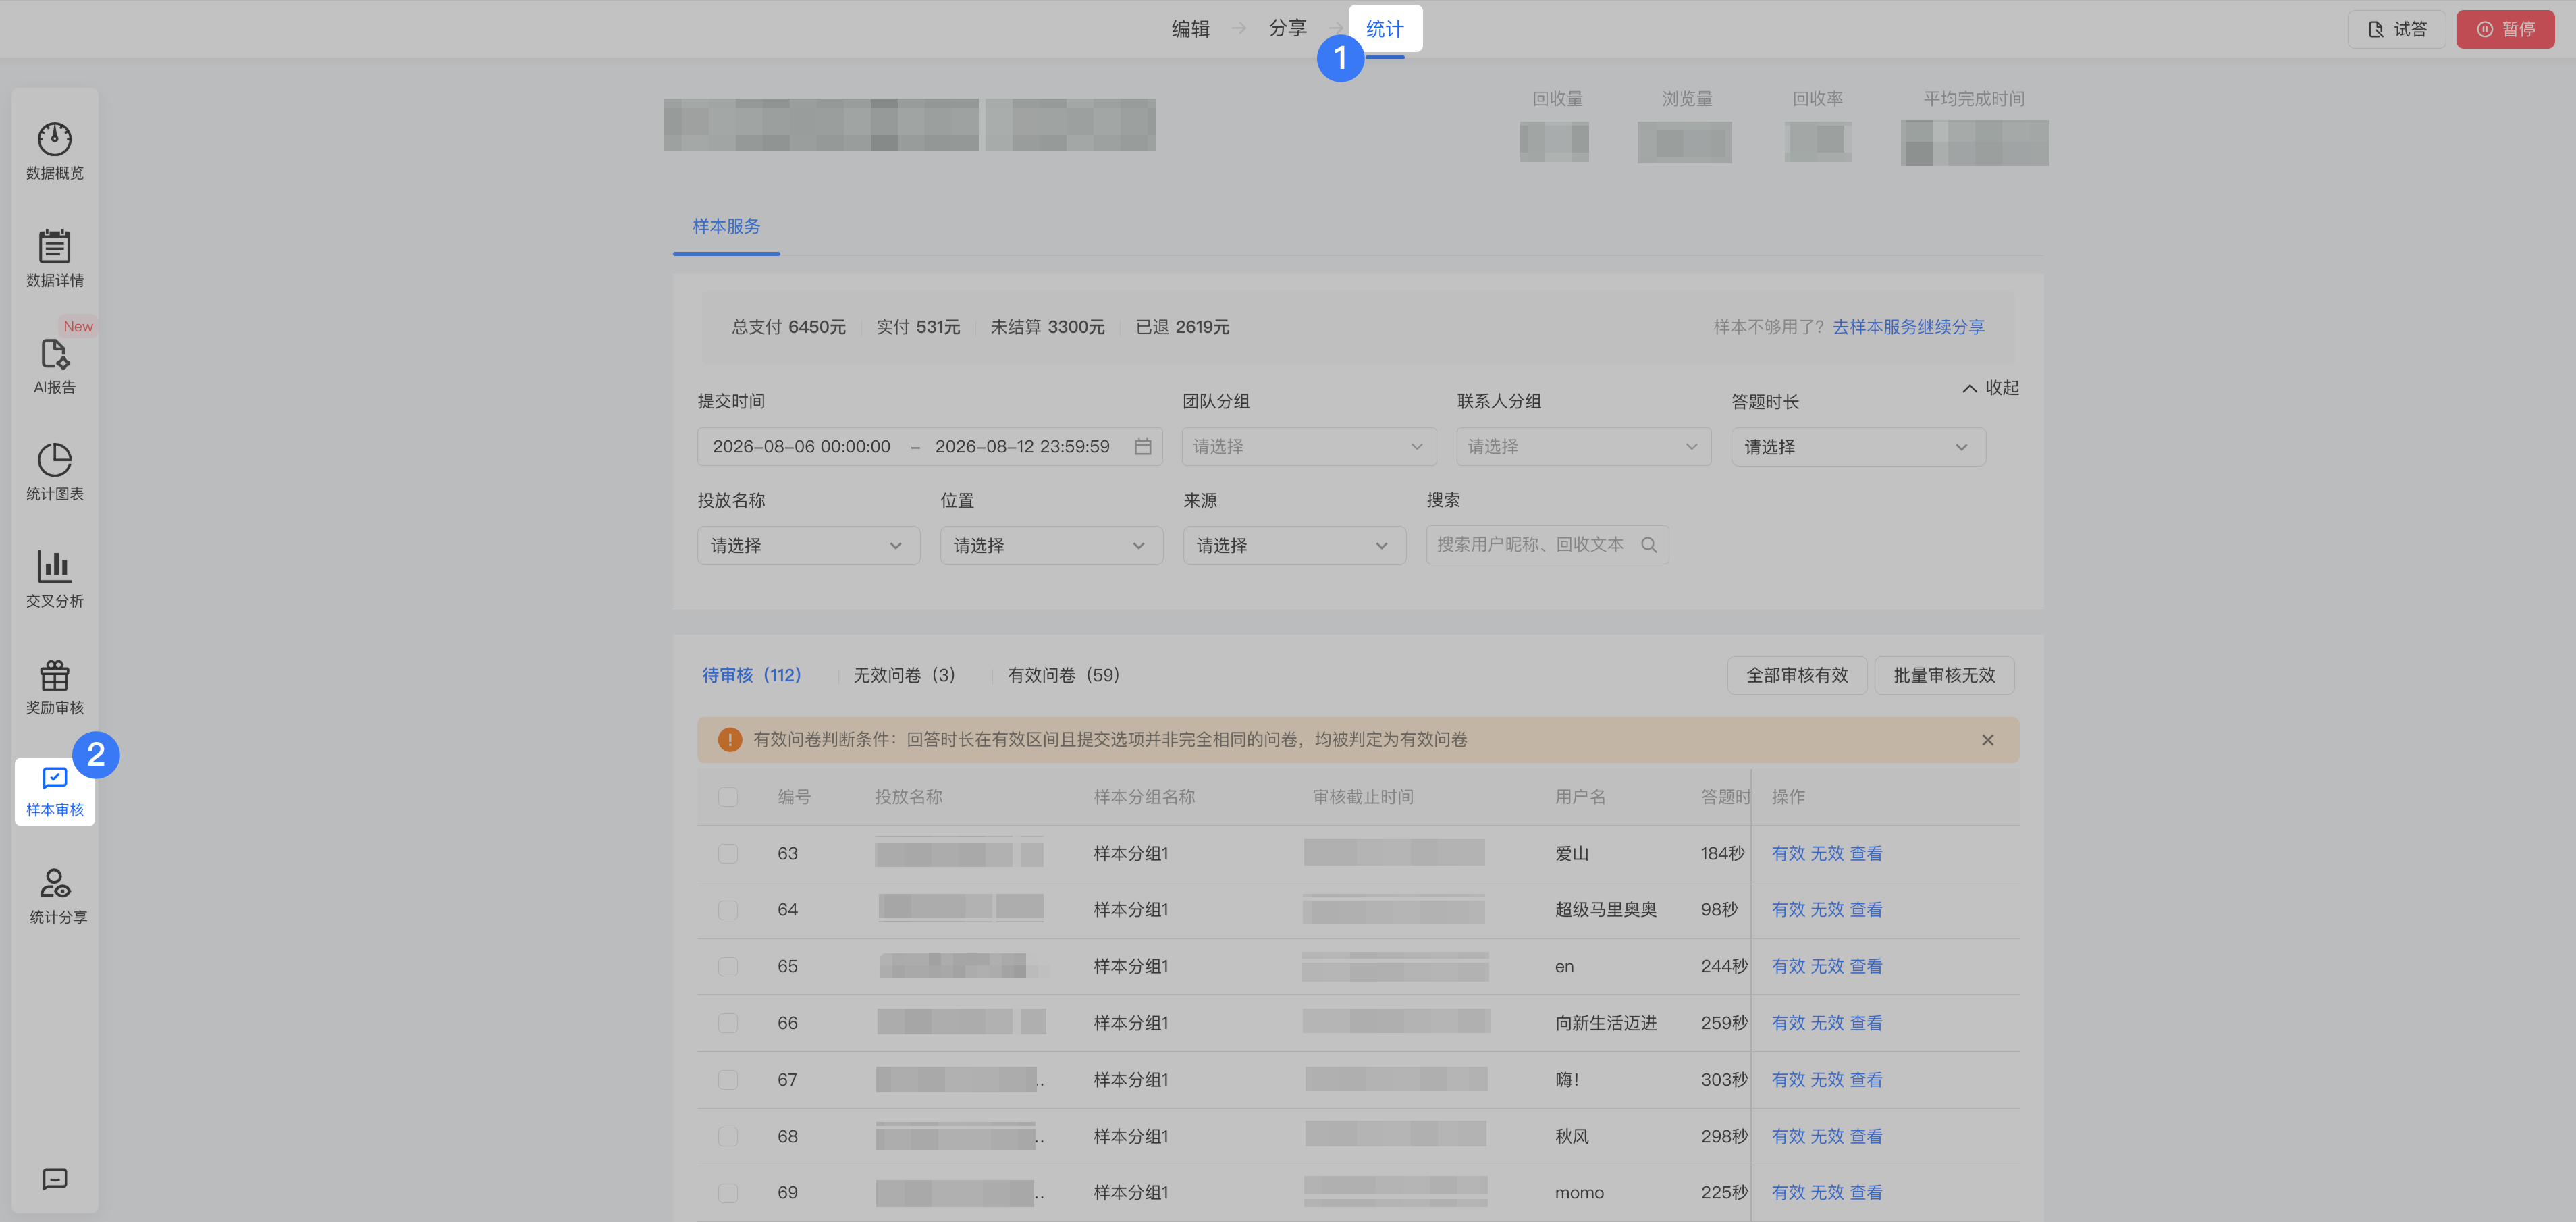
Task: Open the AI报告 sidebar icon
Action: tap(54, 355)
